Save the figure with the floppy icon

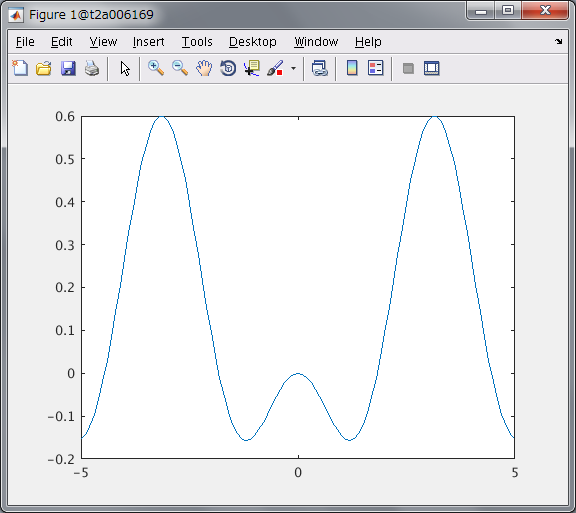[68, 68]
